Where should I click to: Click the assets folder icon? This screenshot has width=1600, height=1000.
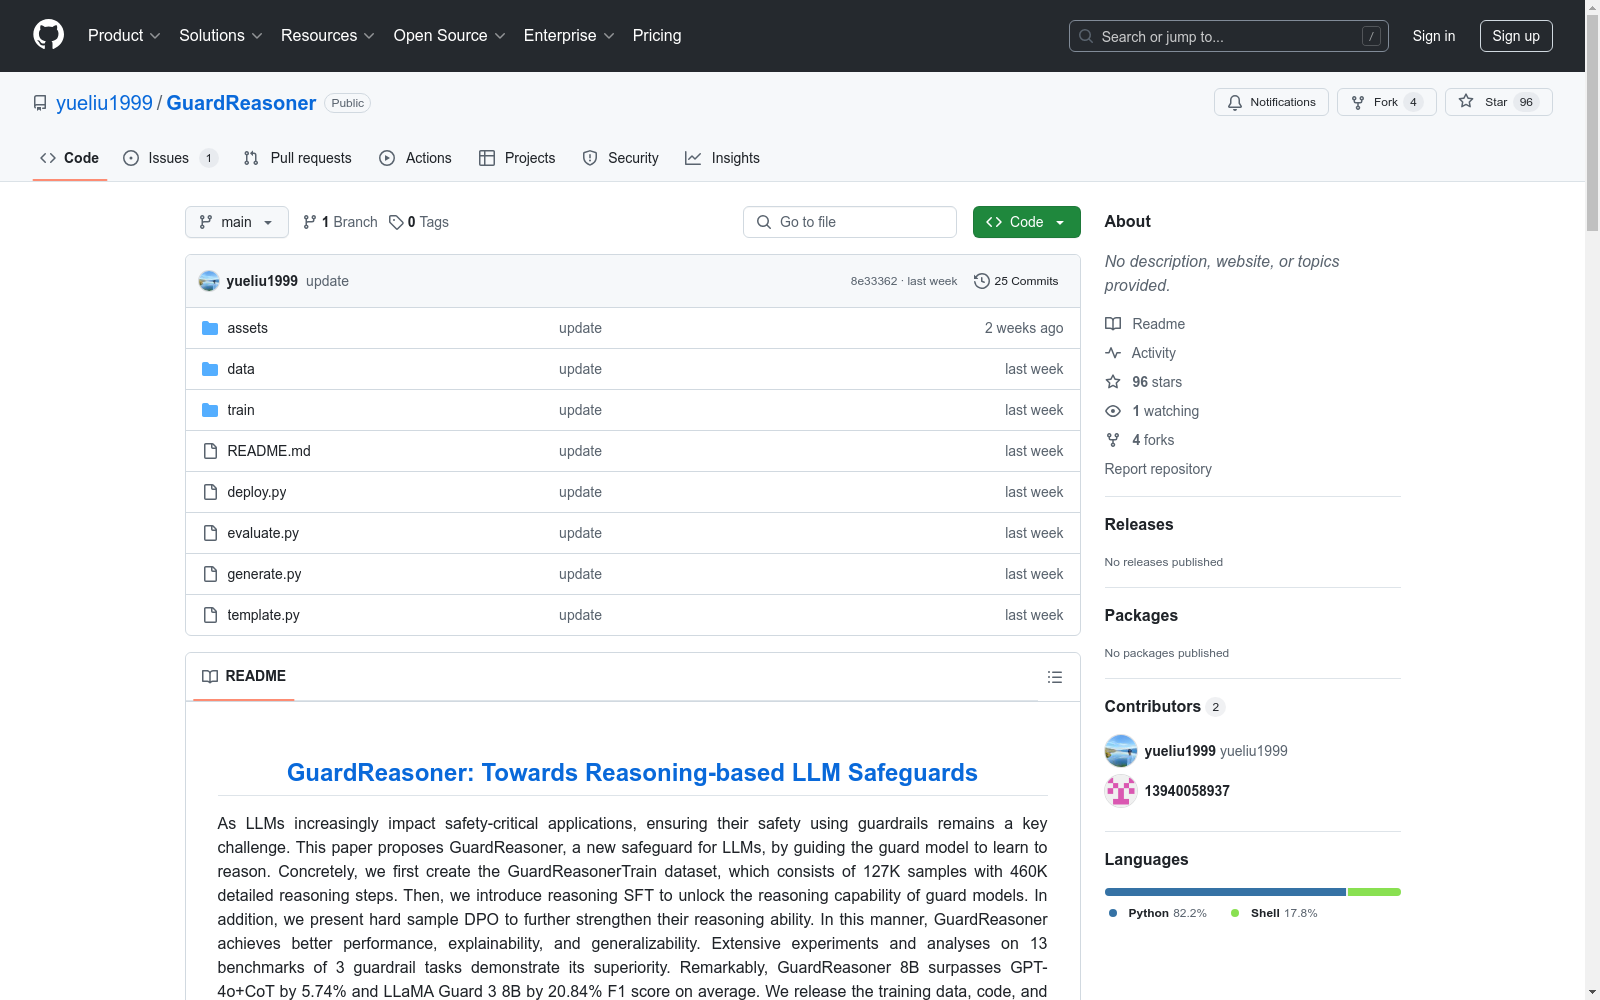(x=210, y=328)
